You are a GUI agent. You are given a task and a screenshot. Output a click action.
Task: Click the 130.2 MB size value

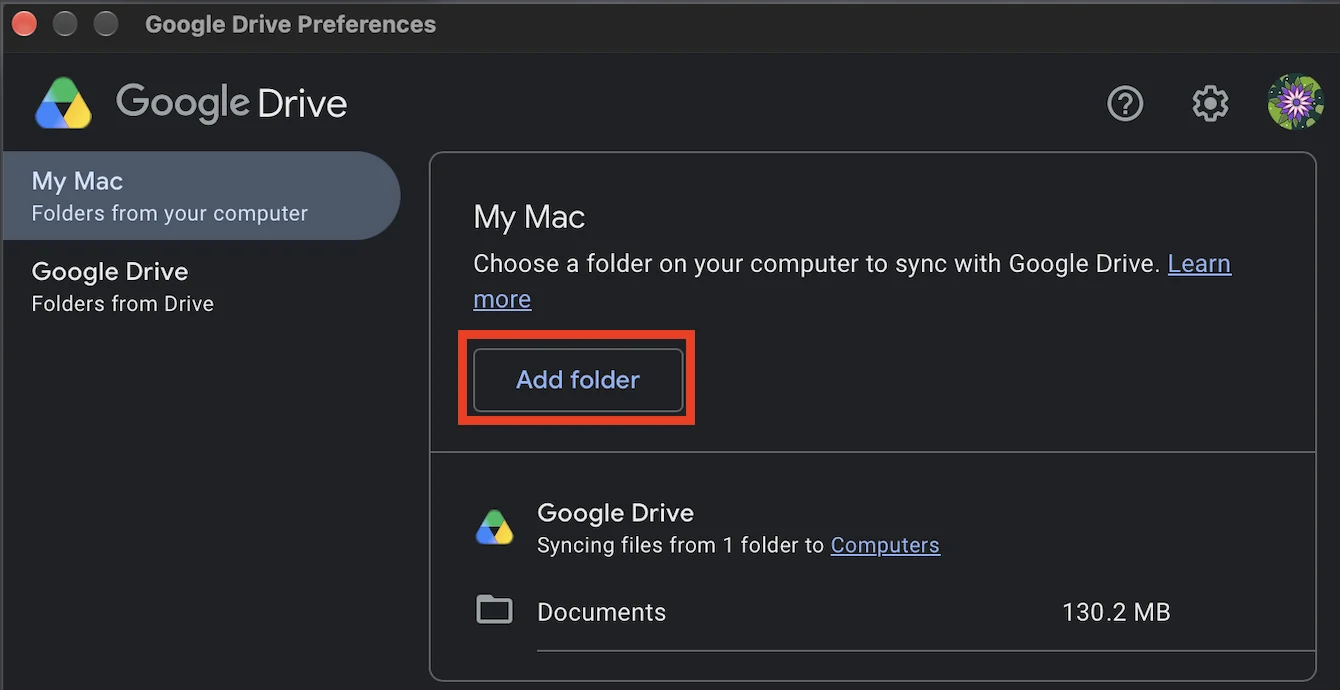[1116, 612]
